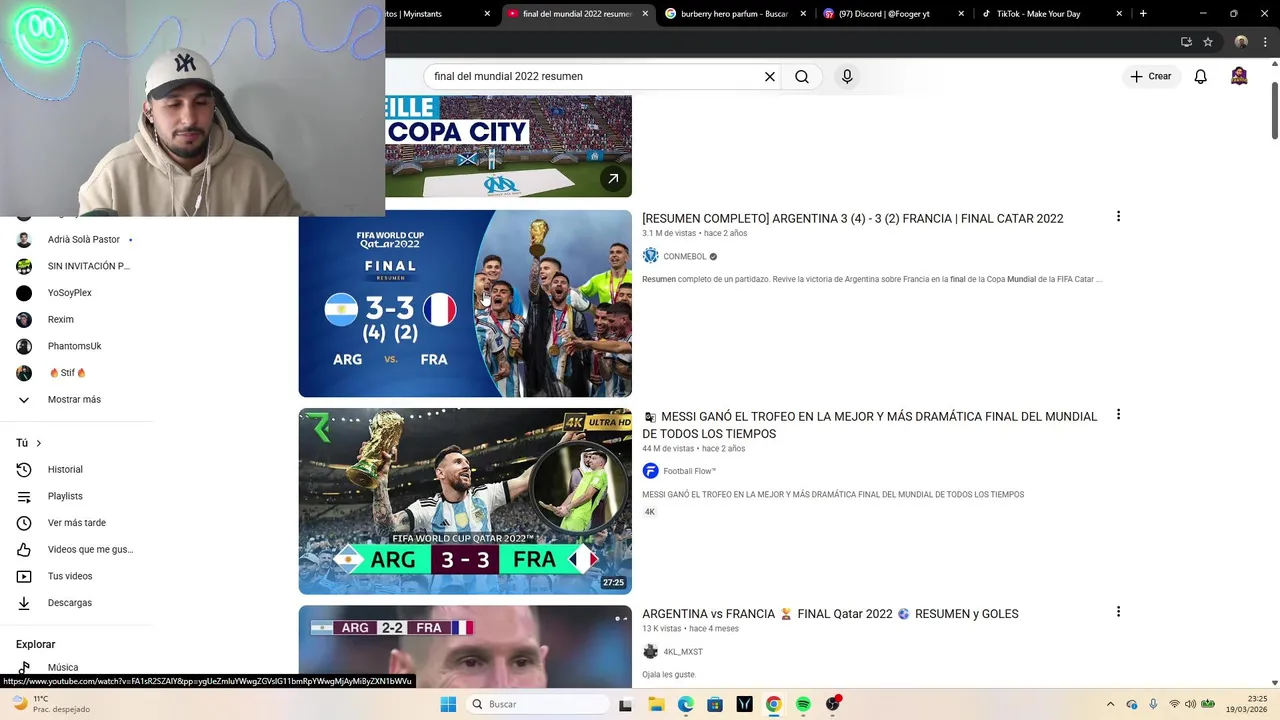Open the YoSoyPlex subscription

[x=70, y=293]
